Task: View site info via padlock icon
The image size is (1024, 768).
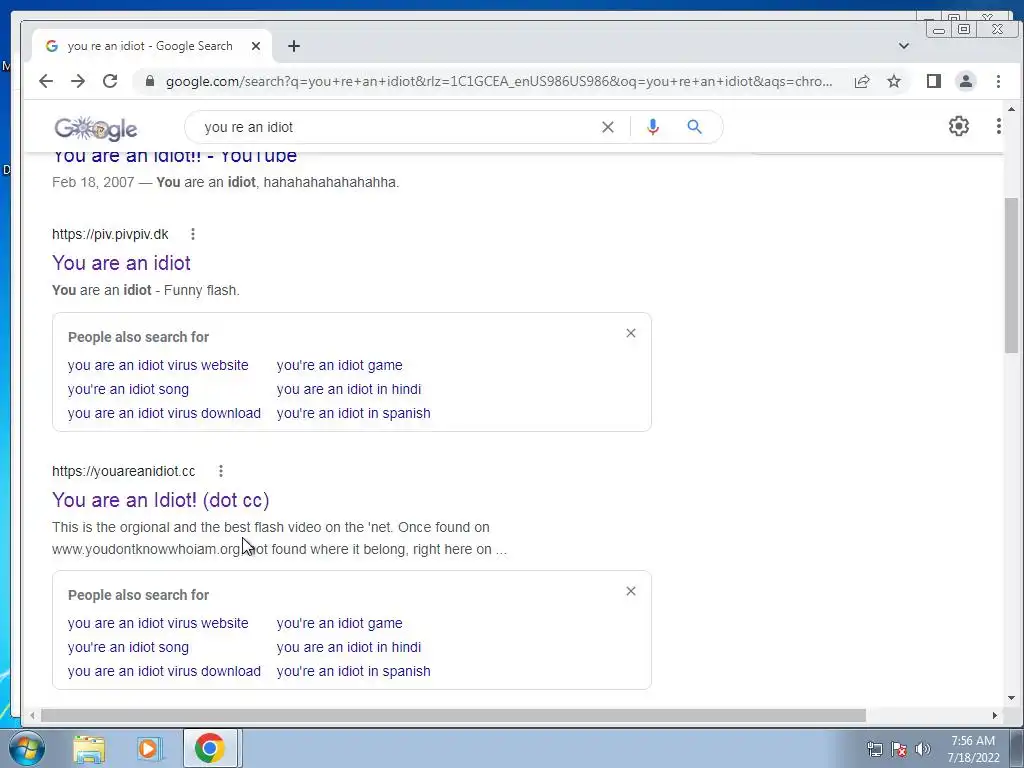Action: [150, 81]
